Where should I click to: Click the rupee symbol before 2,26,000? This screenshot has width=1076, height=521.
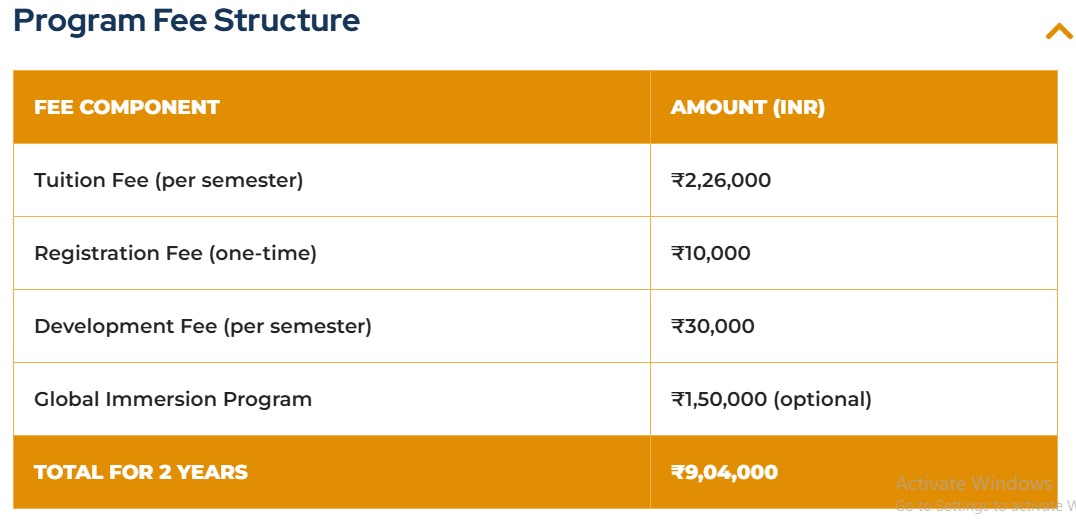pos(677,181)
